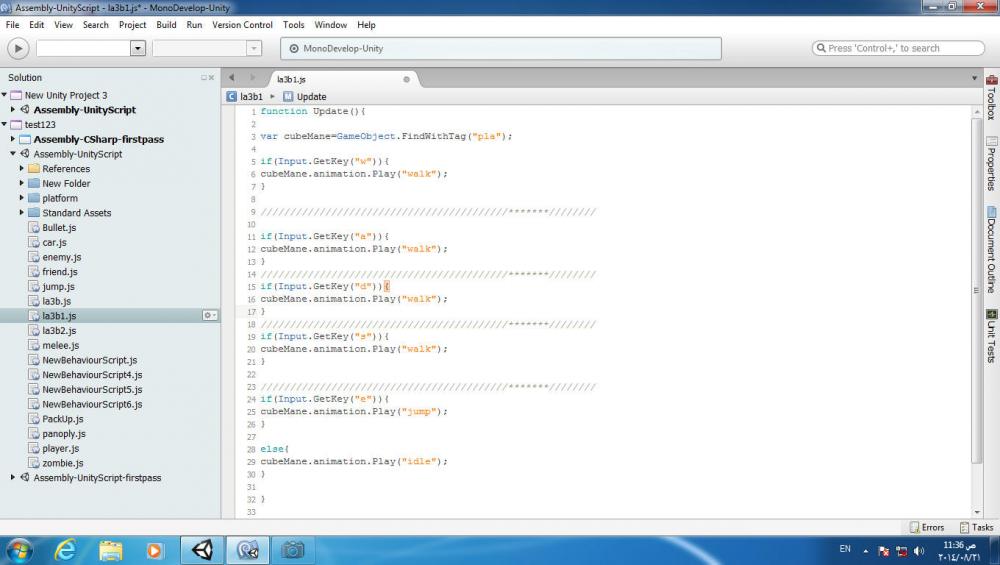Expand Assembly-CSharp-firstpass project
Image resolution: width=1000 pixels, height=565 pixels.
pos(13,139)
